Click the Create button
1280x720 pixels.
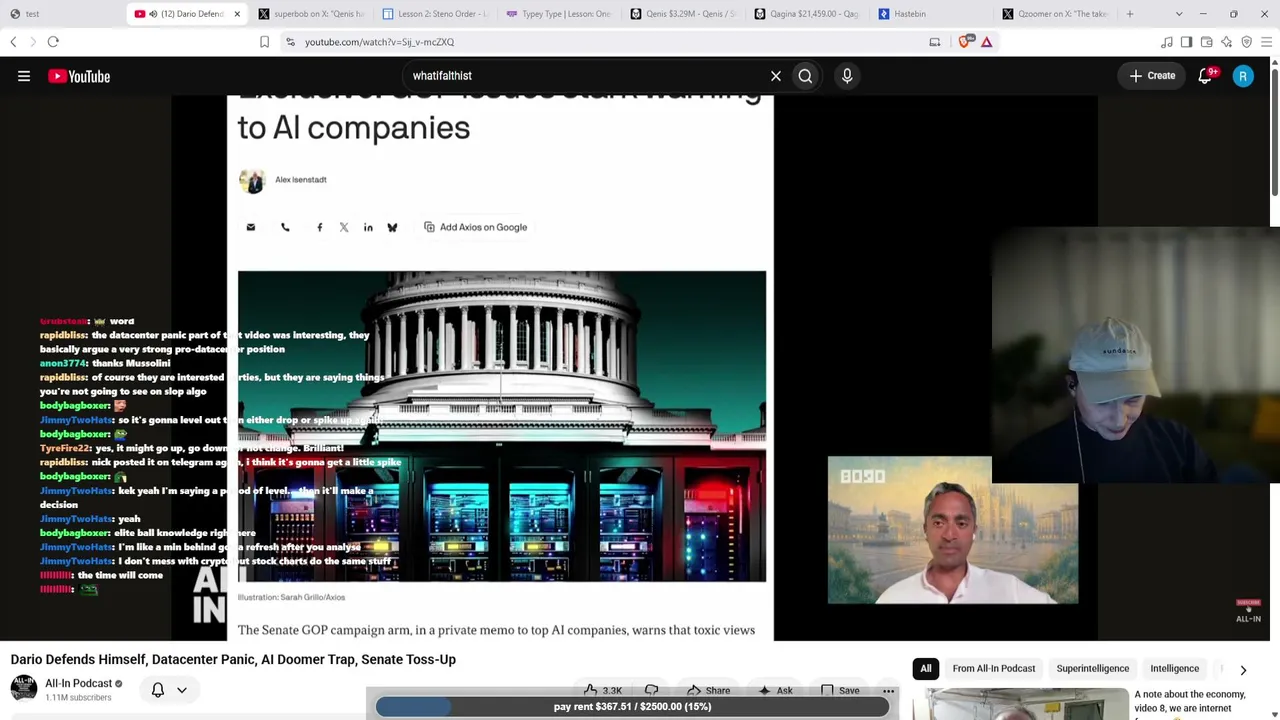1153,76
